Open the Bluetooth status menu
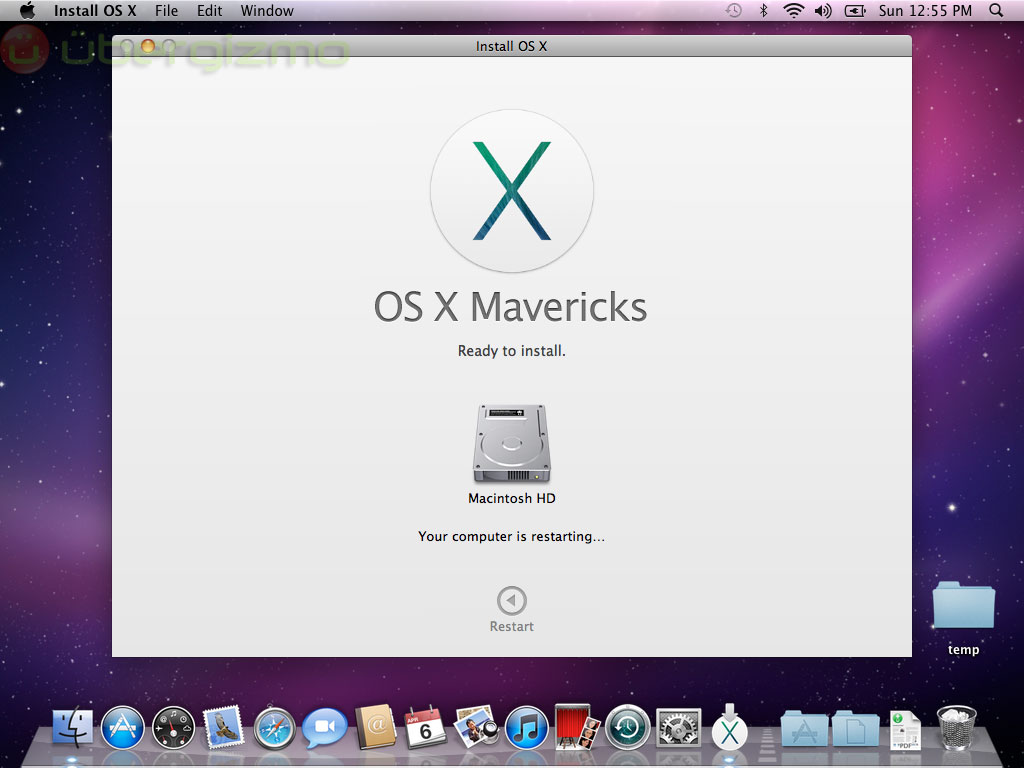Image resolution: width=1024 pixels, height=768 pixels. click(x=763, y=11)
